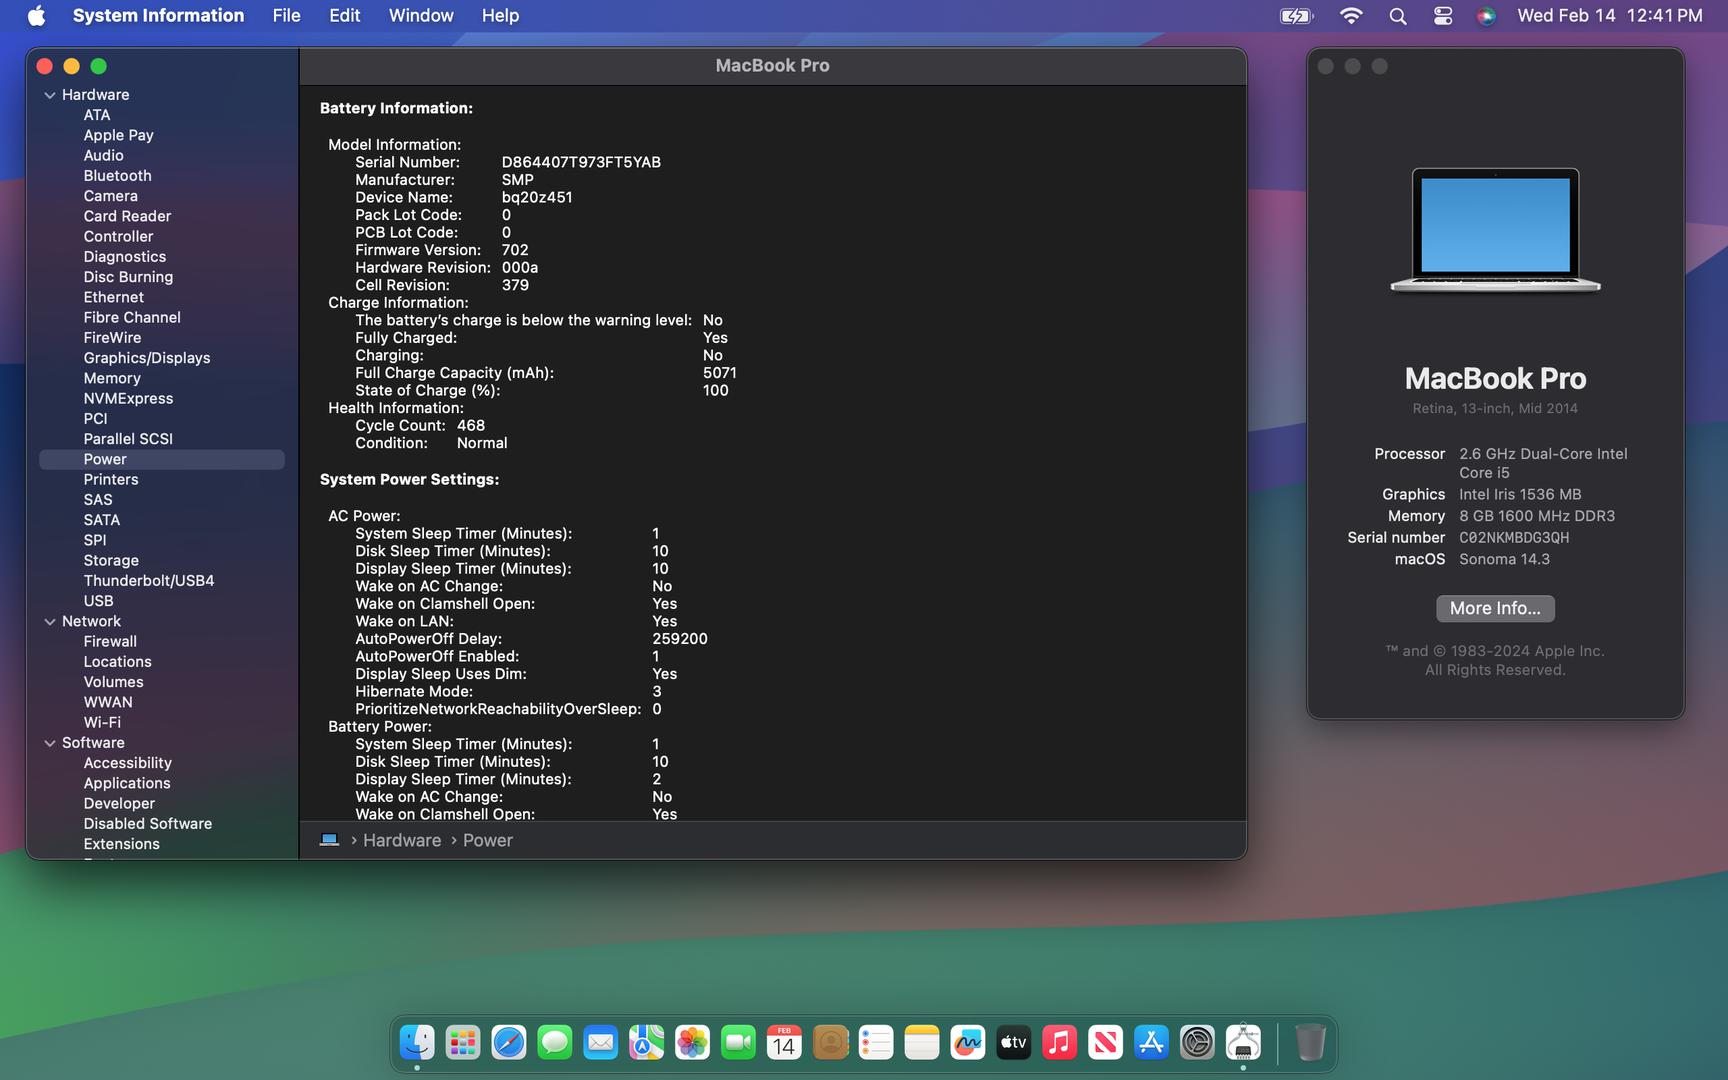
Task: Collapse the Hardware section in sidebar
Action: coord(50,95)
